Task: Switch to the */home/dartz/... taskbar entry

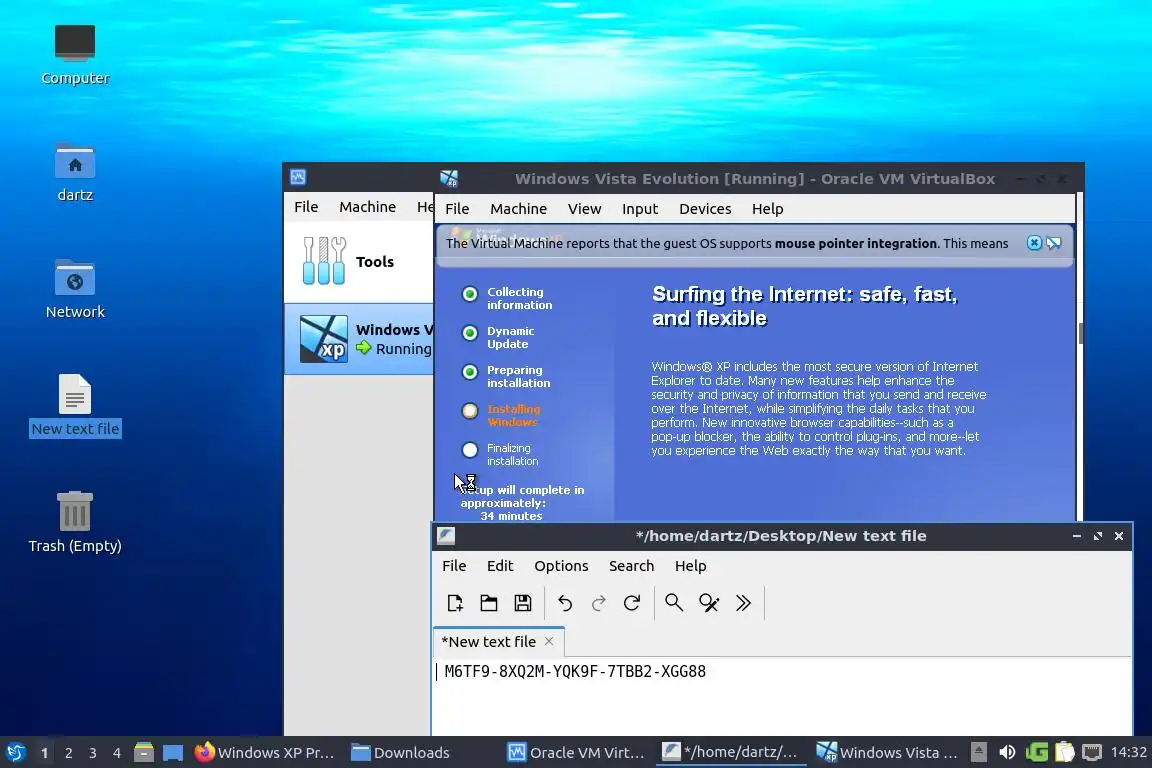Action: (x=730, y=753)
